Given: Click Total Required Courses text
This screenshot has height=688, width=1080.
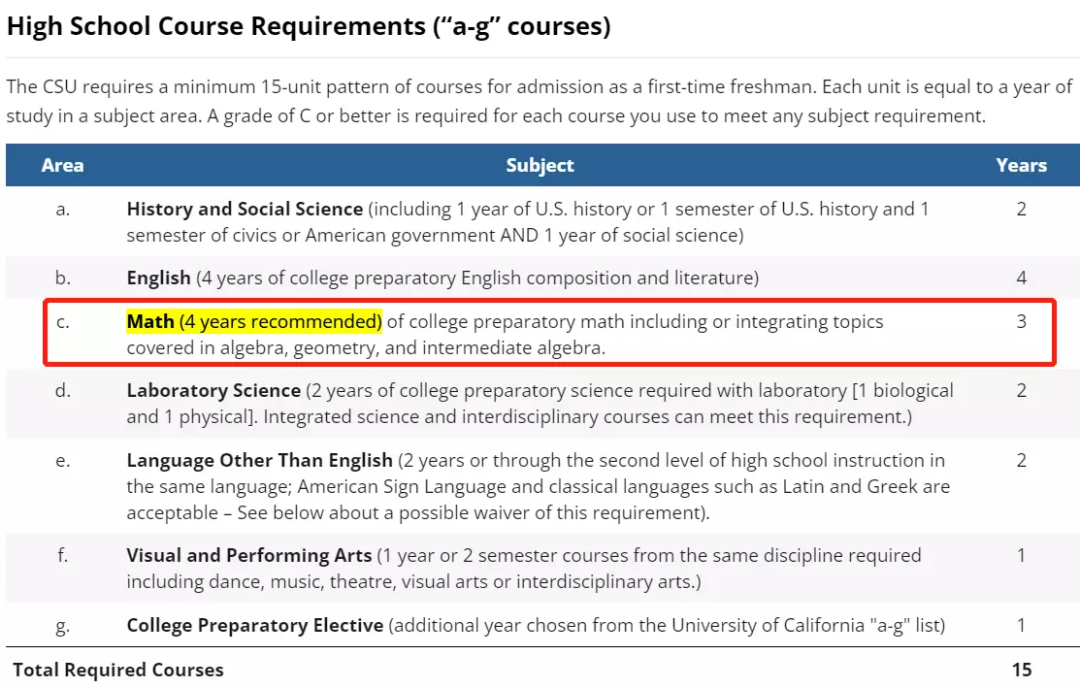Looking at the screenshot, I should (x=118, y=669).
